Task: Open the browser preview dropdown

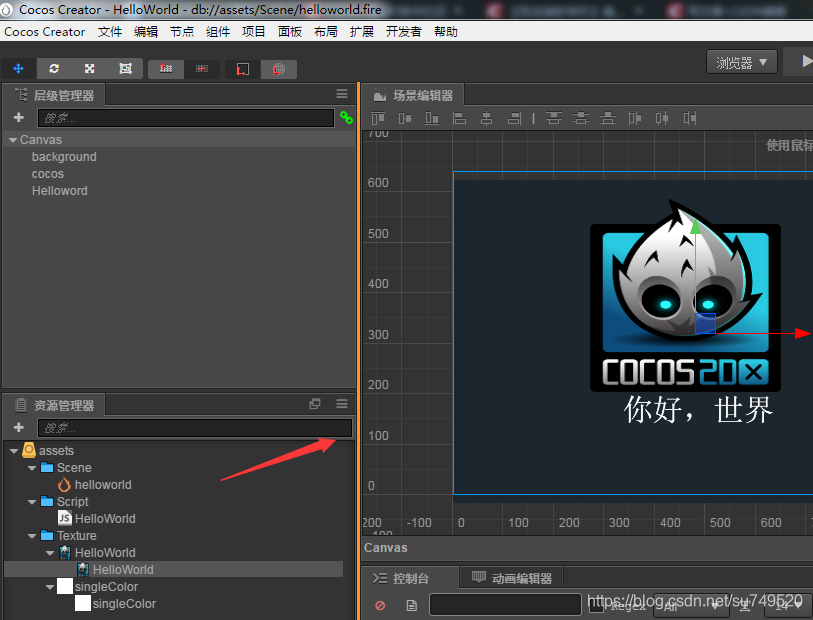Action: (x=741, y=63)
